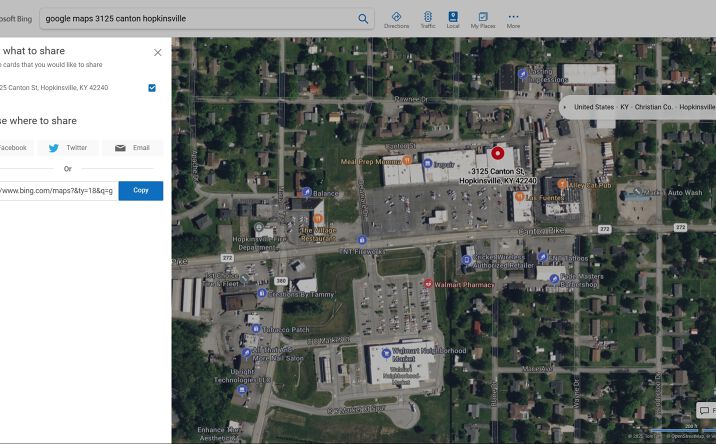Open the Directions tool
Screen dimensions: 716x444
pos(396,20)
